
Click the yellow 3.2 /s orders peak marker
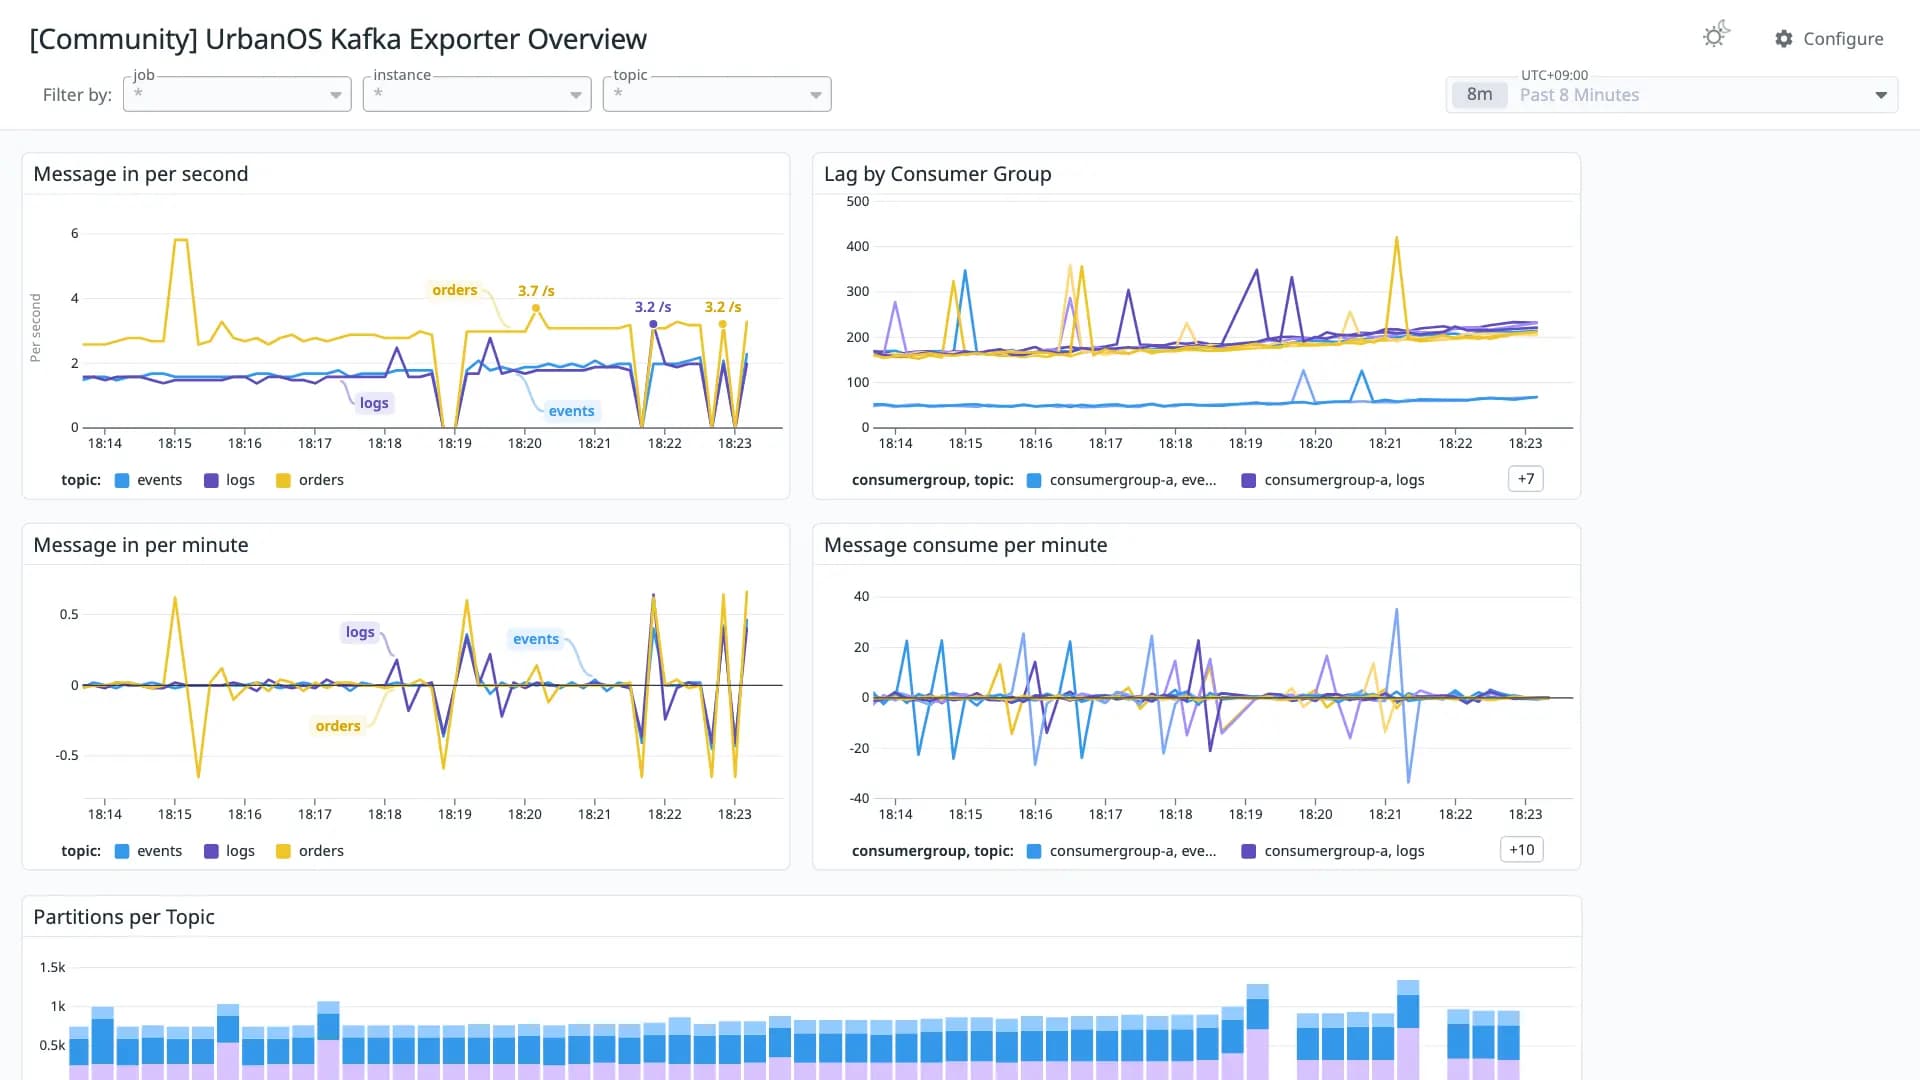coord(722,324)
